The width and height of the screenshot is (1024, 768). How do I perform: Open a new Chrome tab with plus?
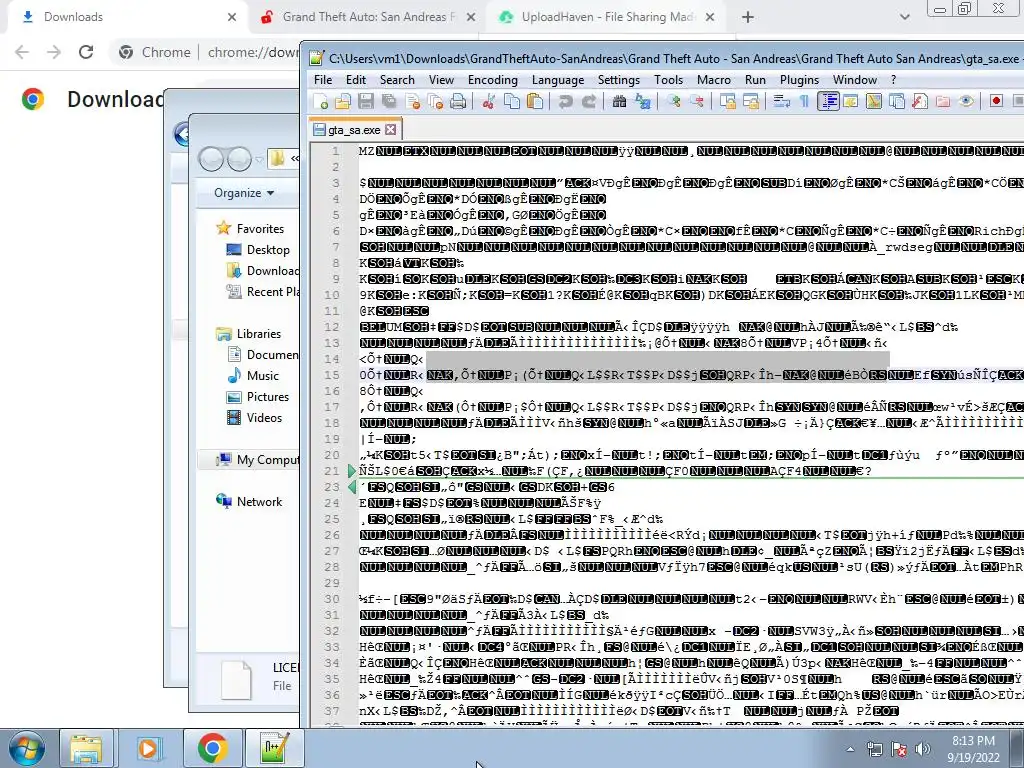point(748,17)
